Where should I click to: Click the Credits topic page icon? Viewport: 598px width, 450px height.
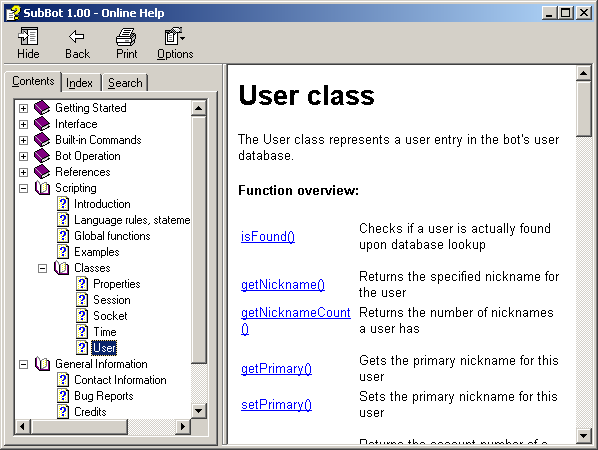[63, 412]
